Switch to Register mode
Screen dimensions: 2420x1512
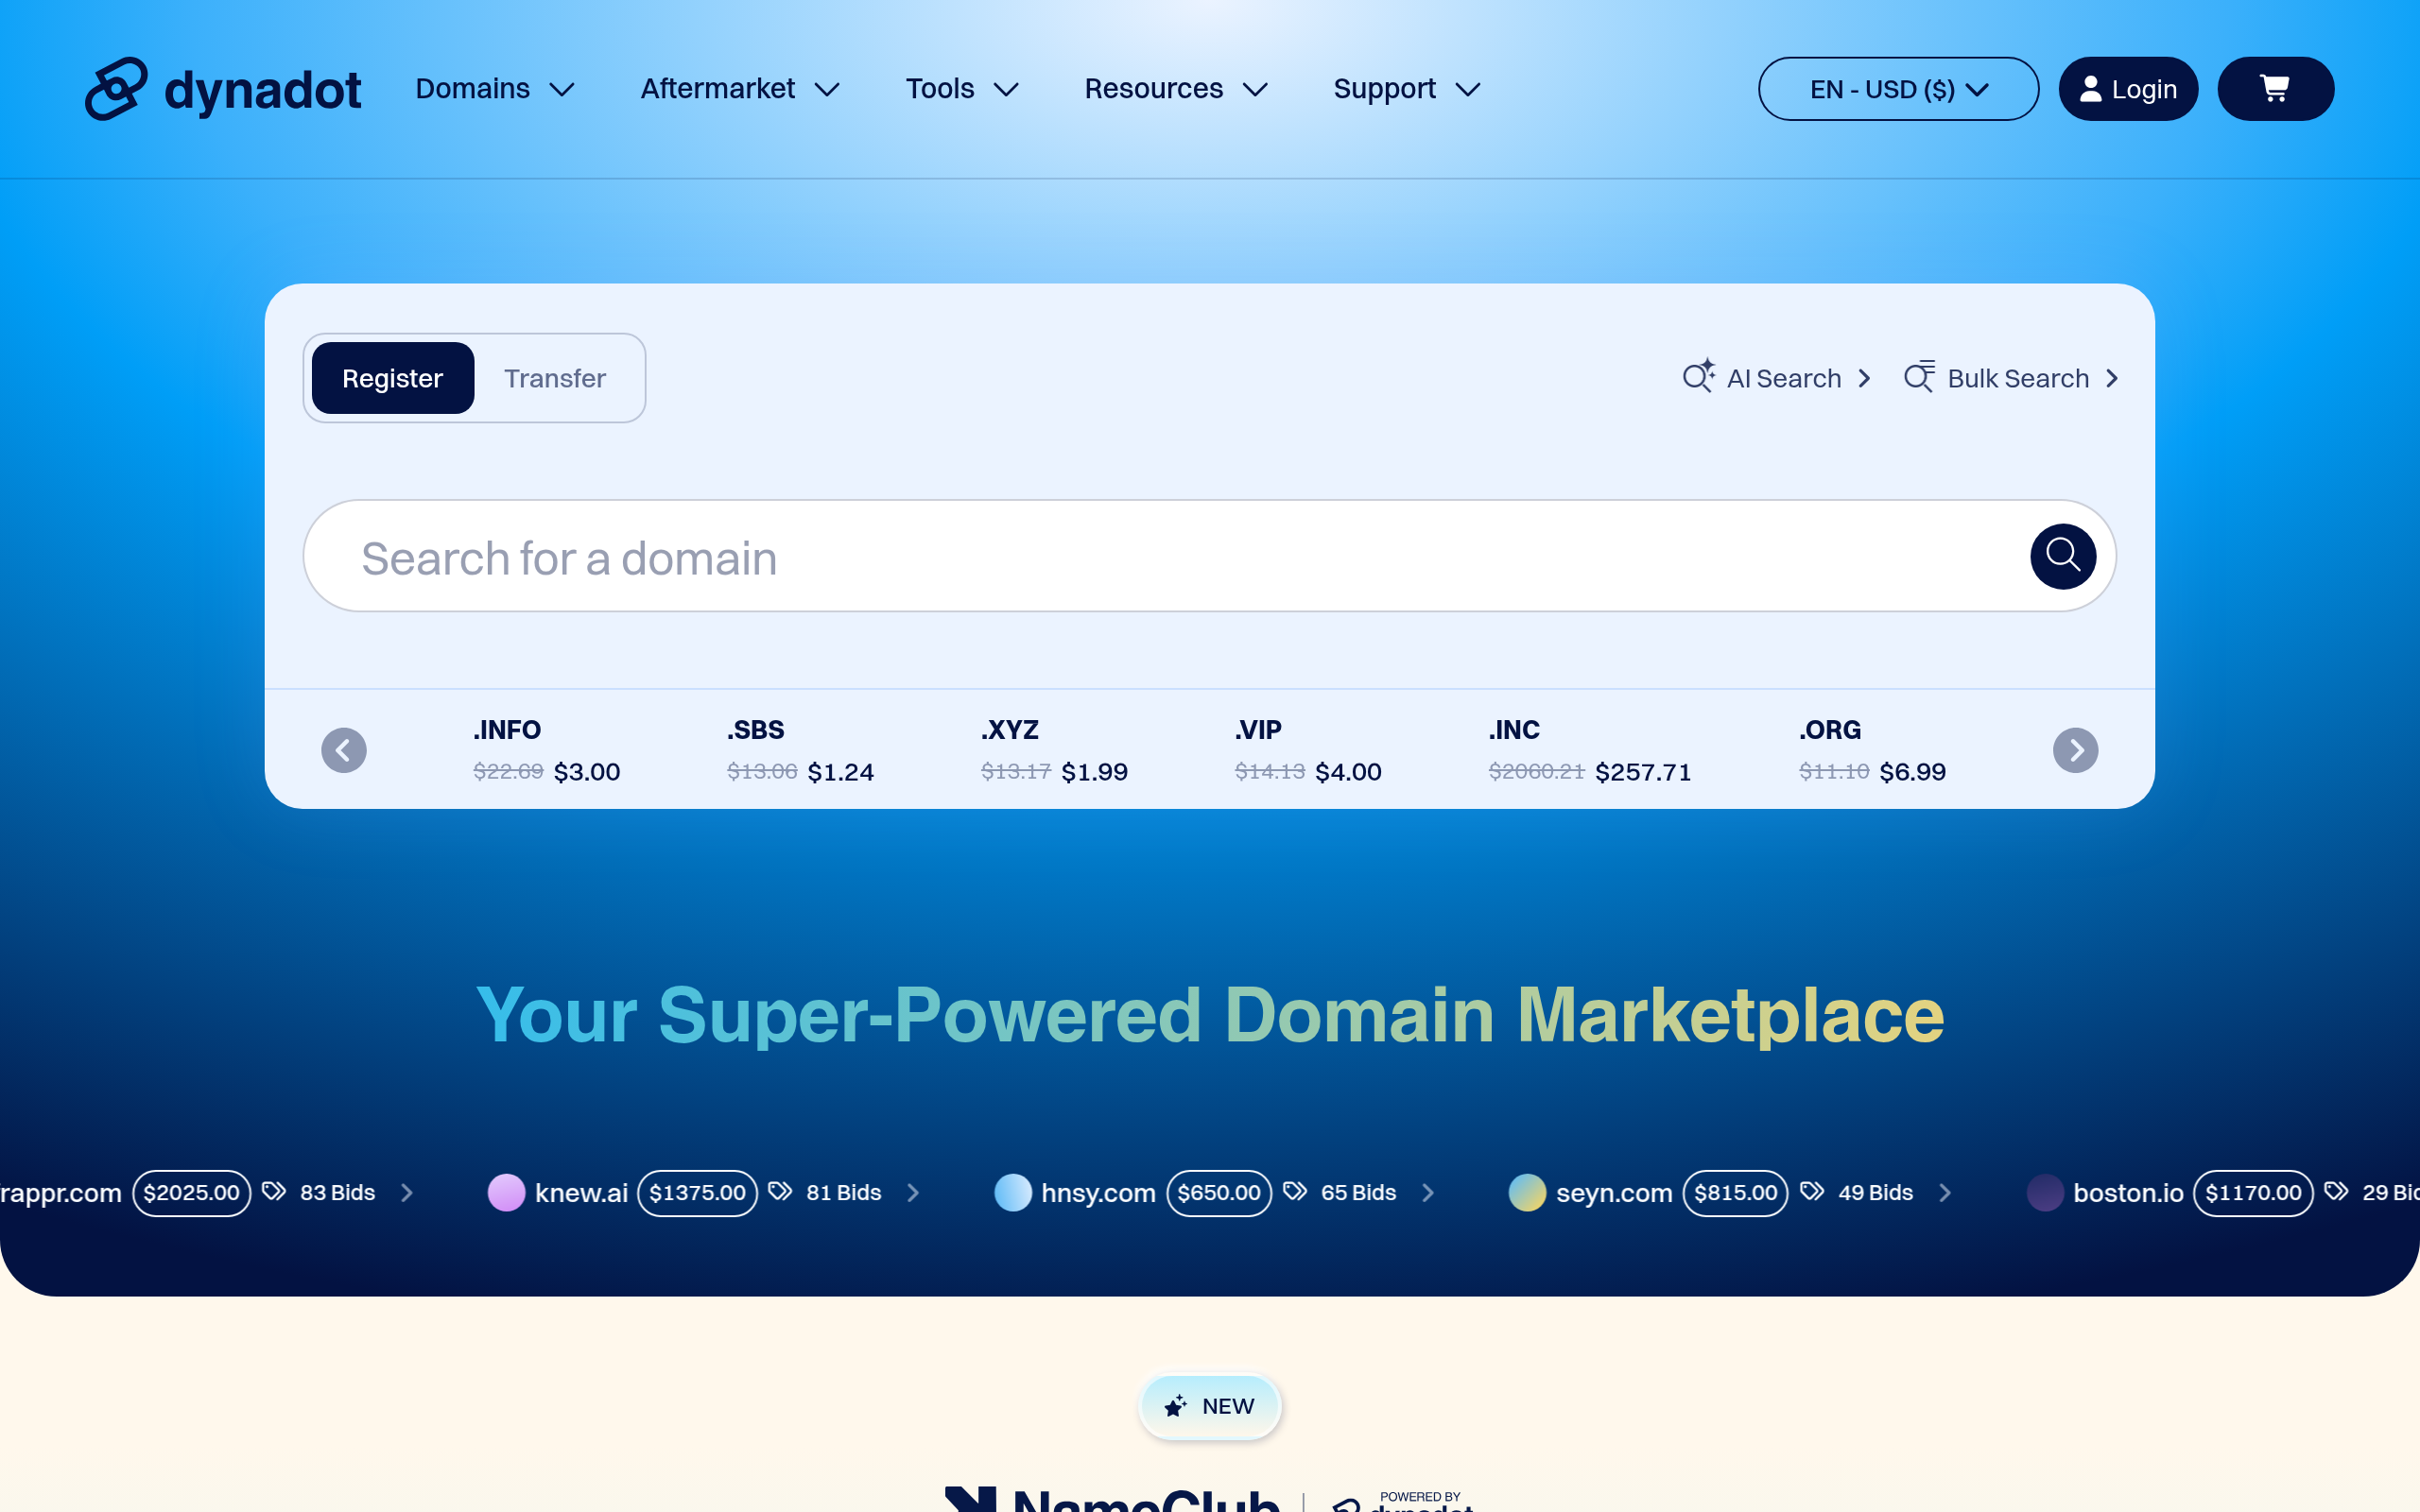pyautogui.click(x=392, y=378)
